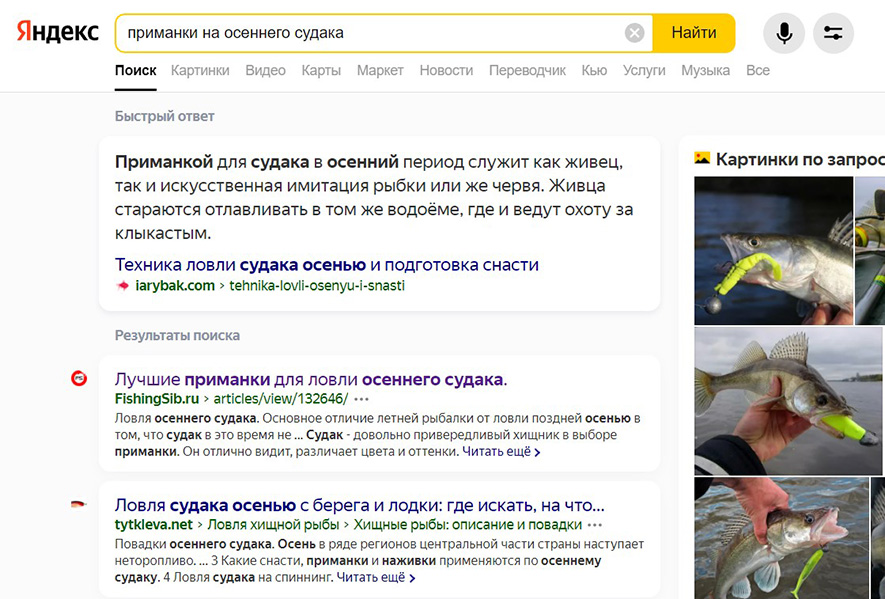Open the Переводчик tab
The height and width of the screenshot is (599, 885).
pos(527,71)
